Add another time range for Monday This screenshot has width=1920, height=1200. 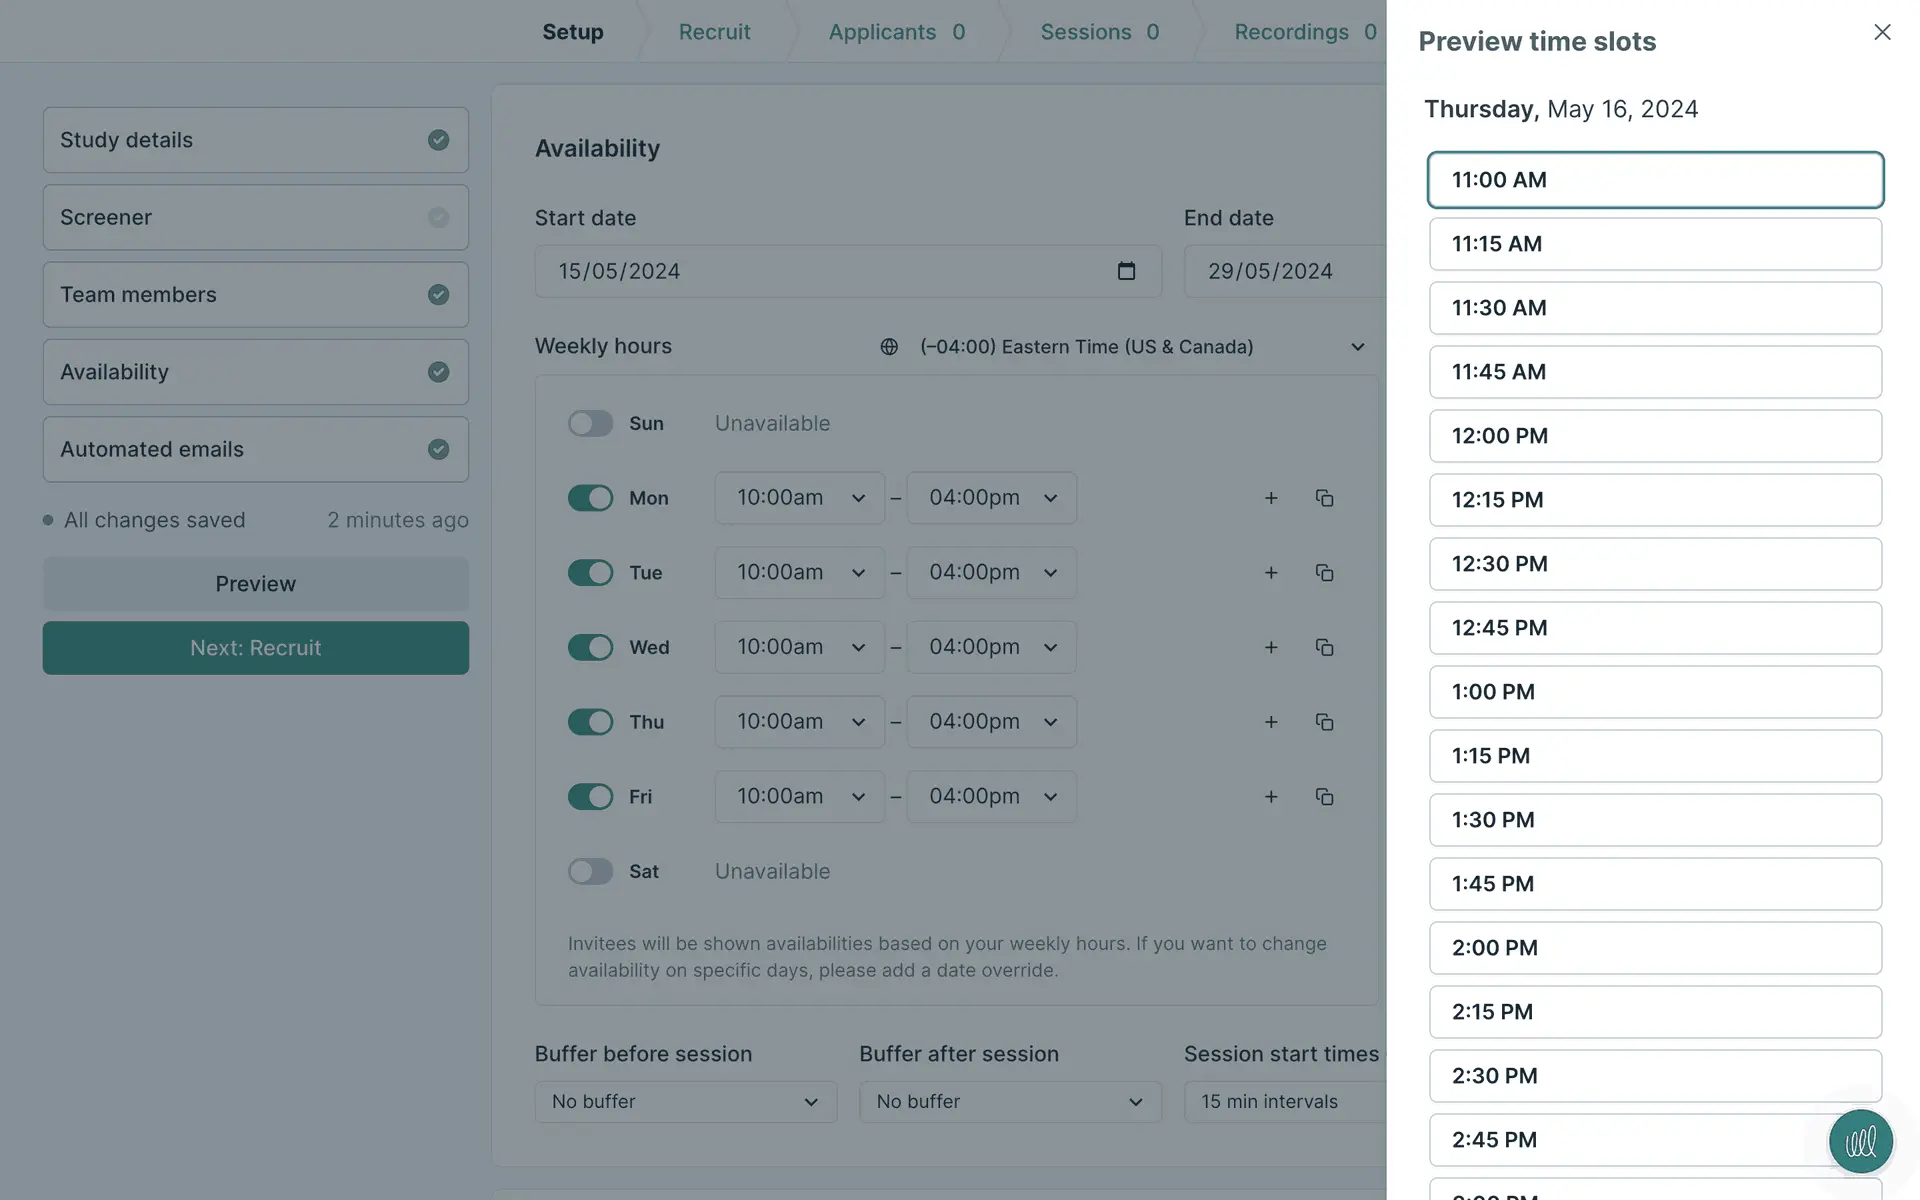1271,498
